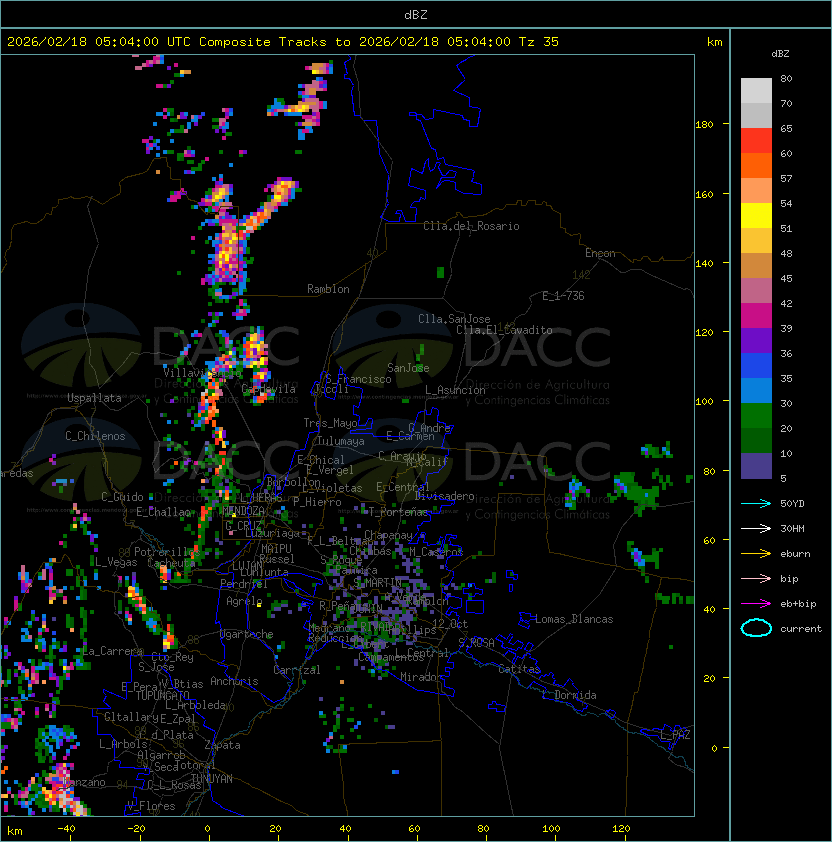Click the 'Catitas' map label
832x842 pixels.
[x=519, y=669]
